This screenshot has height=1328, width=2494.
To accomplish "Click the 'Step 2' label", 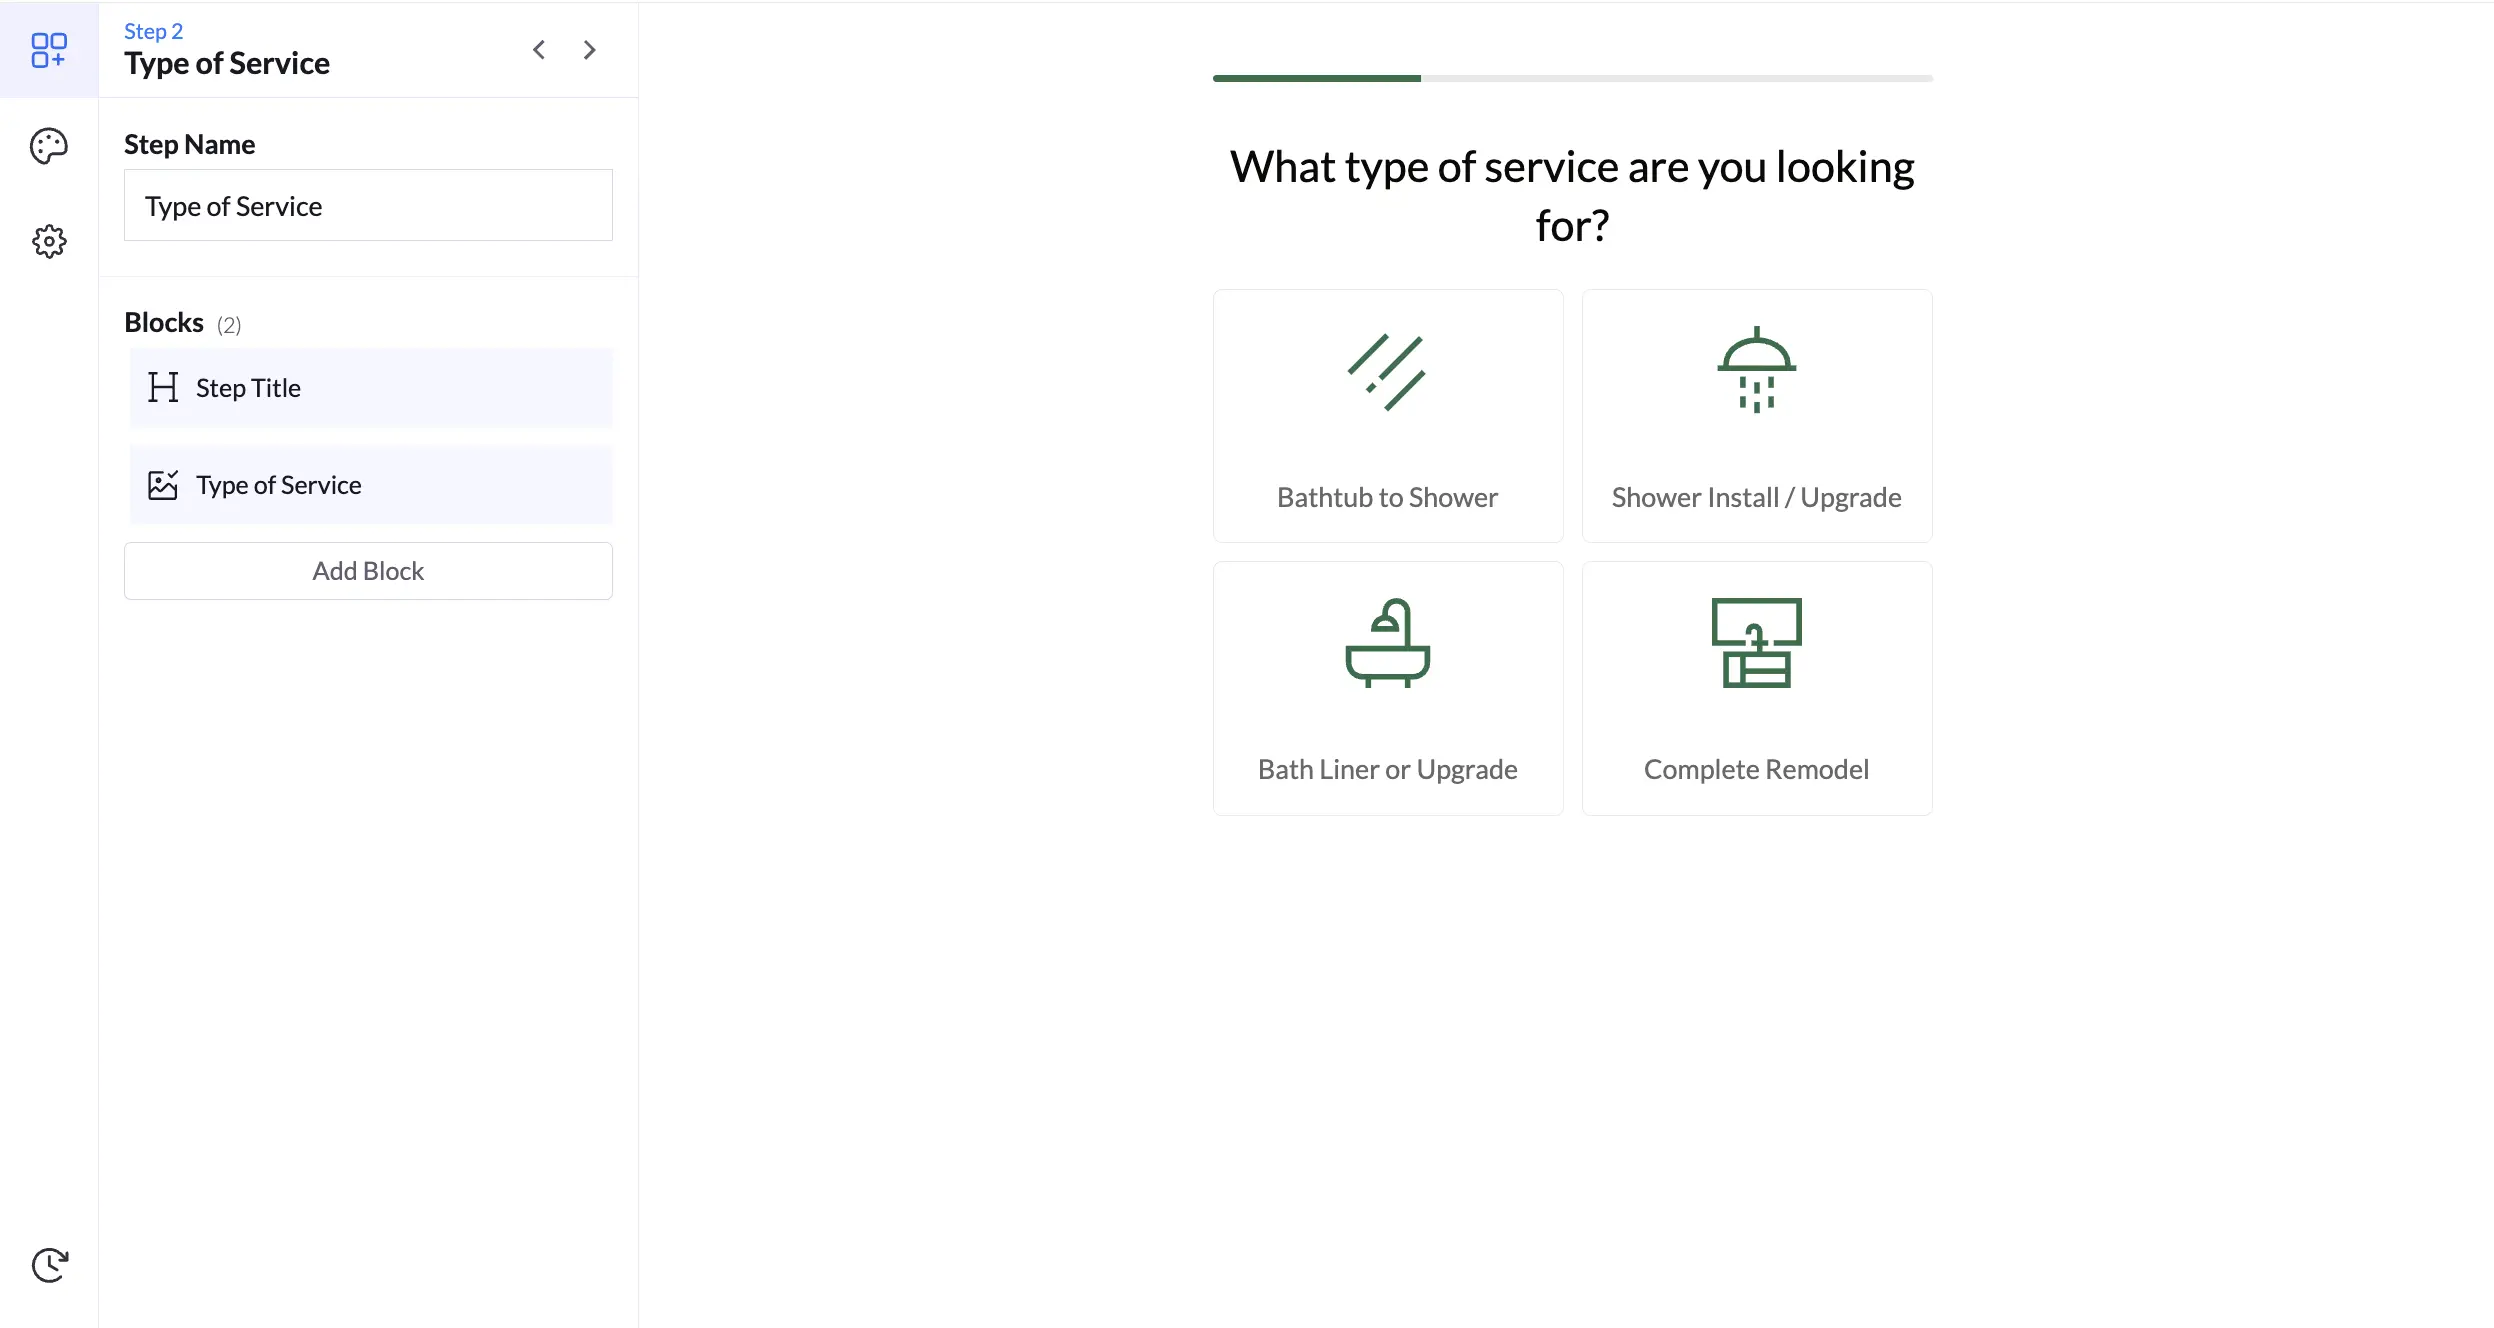I will click(153, 31).
